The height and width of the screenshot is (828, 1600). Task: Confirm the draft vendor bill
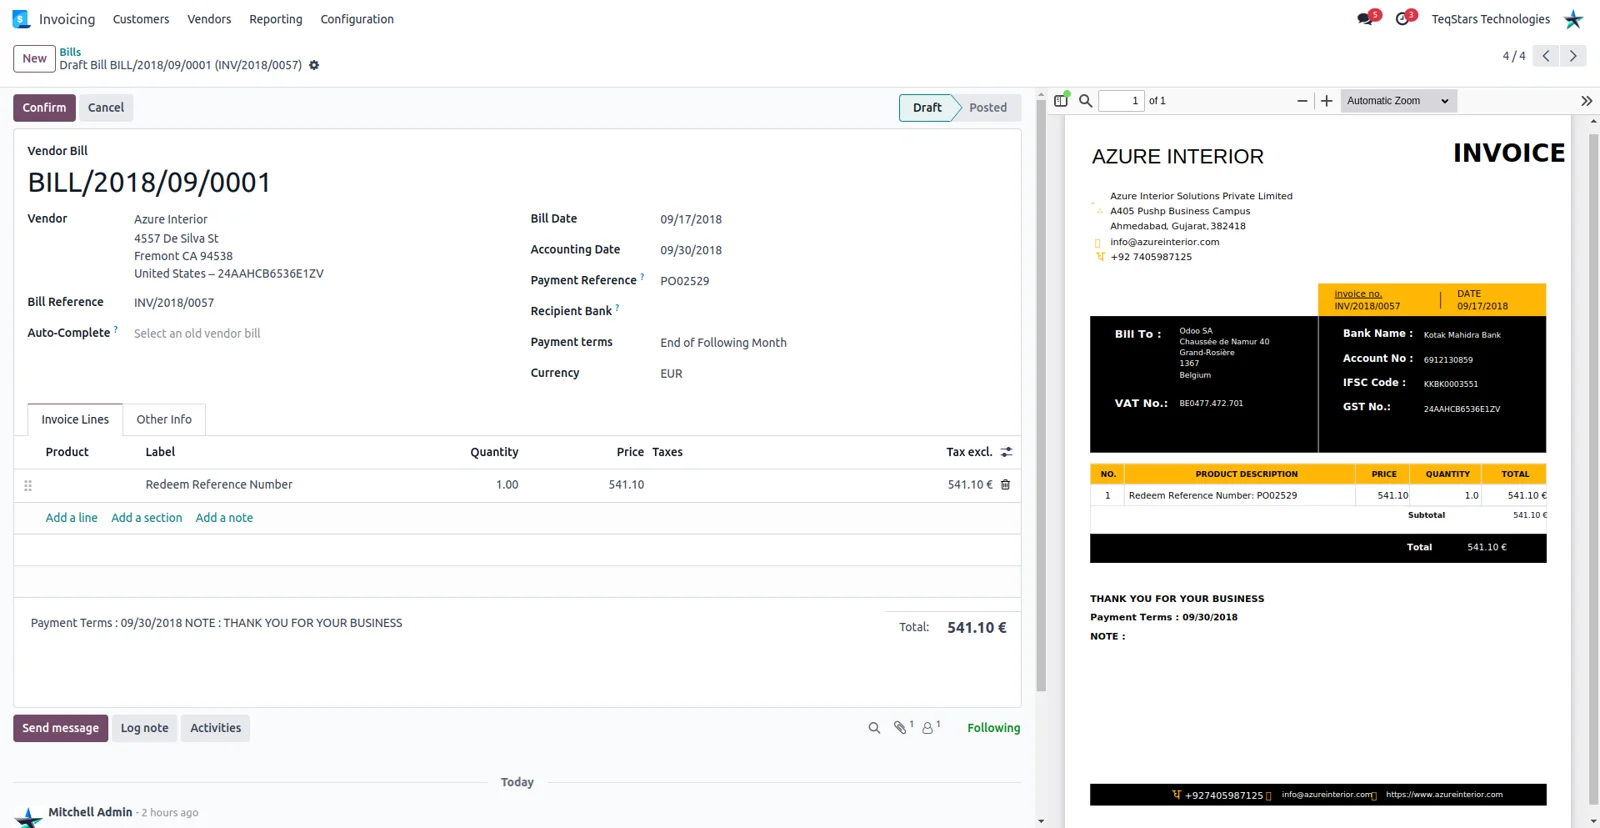(44, 108)
